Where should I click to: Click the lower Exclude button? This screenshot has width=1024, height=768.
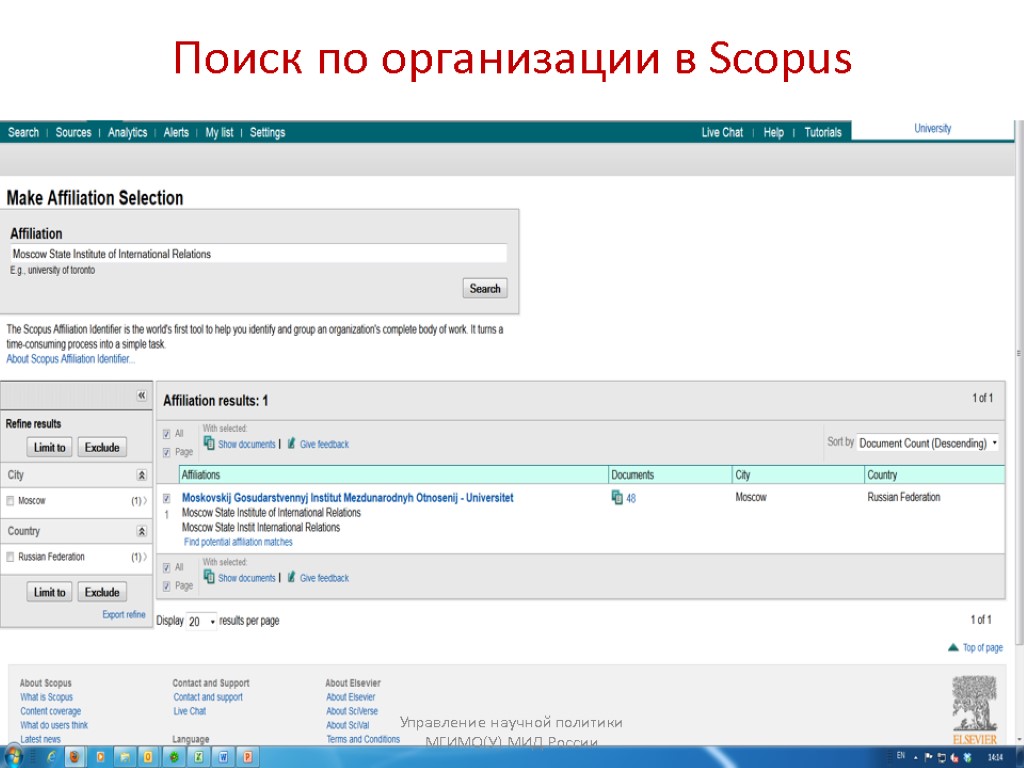point(102,592)
